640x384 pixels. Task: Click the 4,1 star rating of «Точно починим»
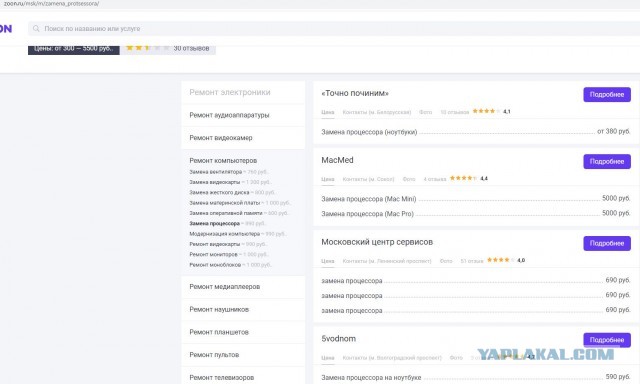pyautogui.click(x=491, y=111)
